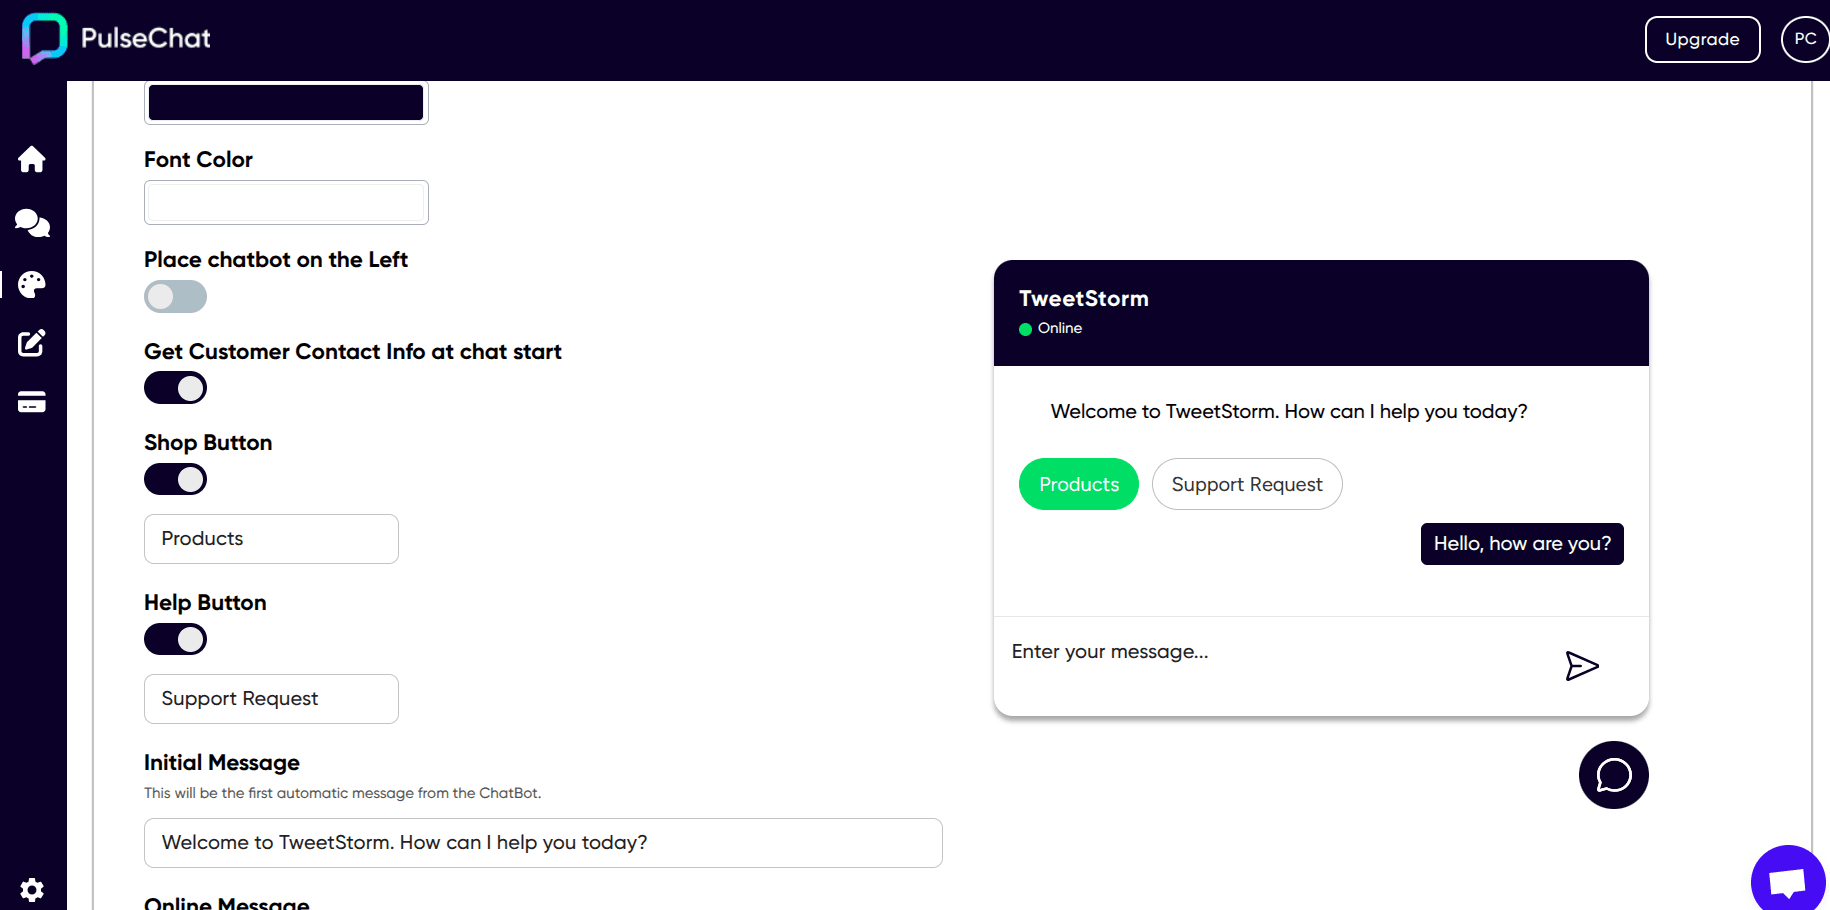Image resolution: width=1830 pixels, height=910 pixels.
Task: Click the PulseChat logo
Action: click(114, 38)
